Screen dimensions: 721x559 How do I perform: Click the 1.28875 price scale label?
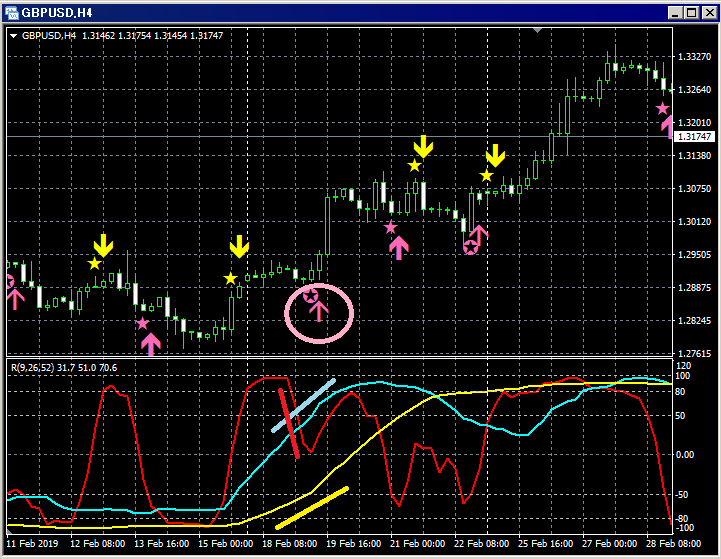point(694,288)
